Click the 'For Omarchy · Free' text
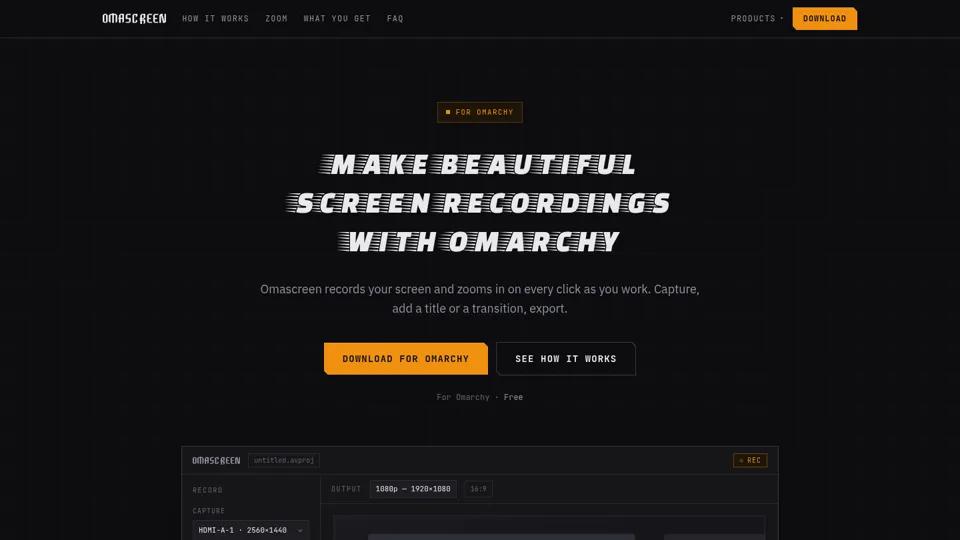The width and height of the screenshot is (960, 540). [479, 397]
